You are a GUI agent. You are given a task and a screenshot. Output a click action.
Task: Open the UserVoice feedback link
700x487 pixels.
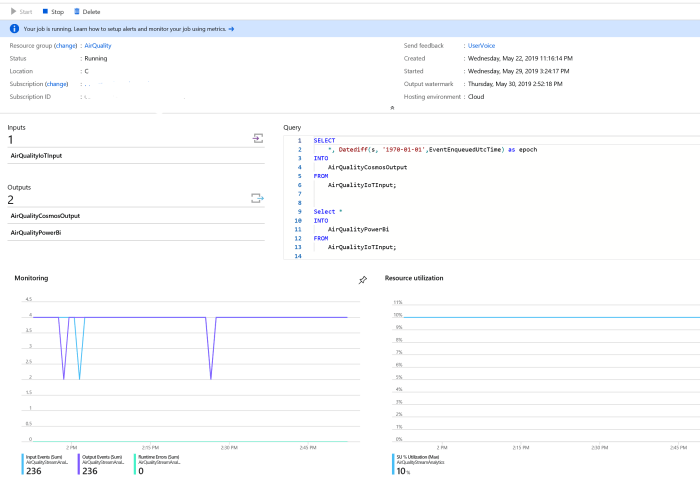[480, 46]
